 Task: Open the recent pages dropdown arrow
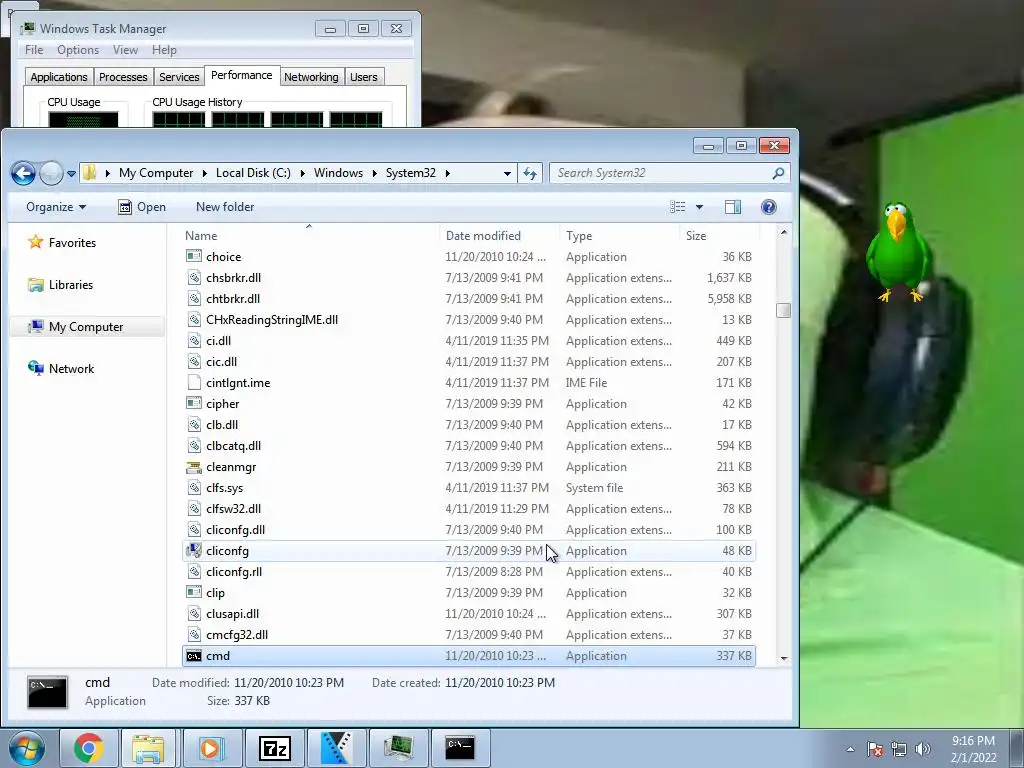[71, 174]
